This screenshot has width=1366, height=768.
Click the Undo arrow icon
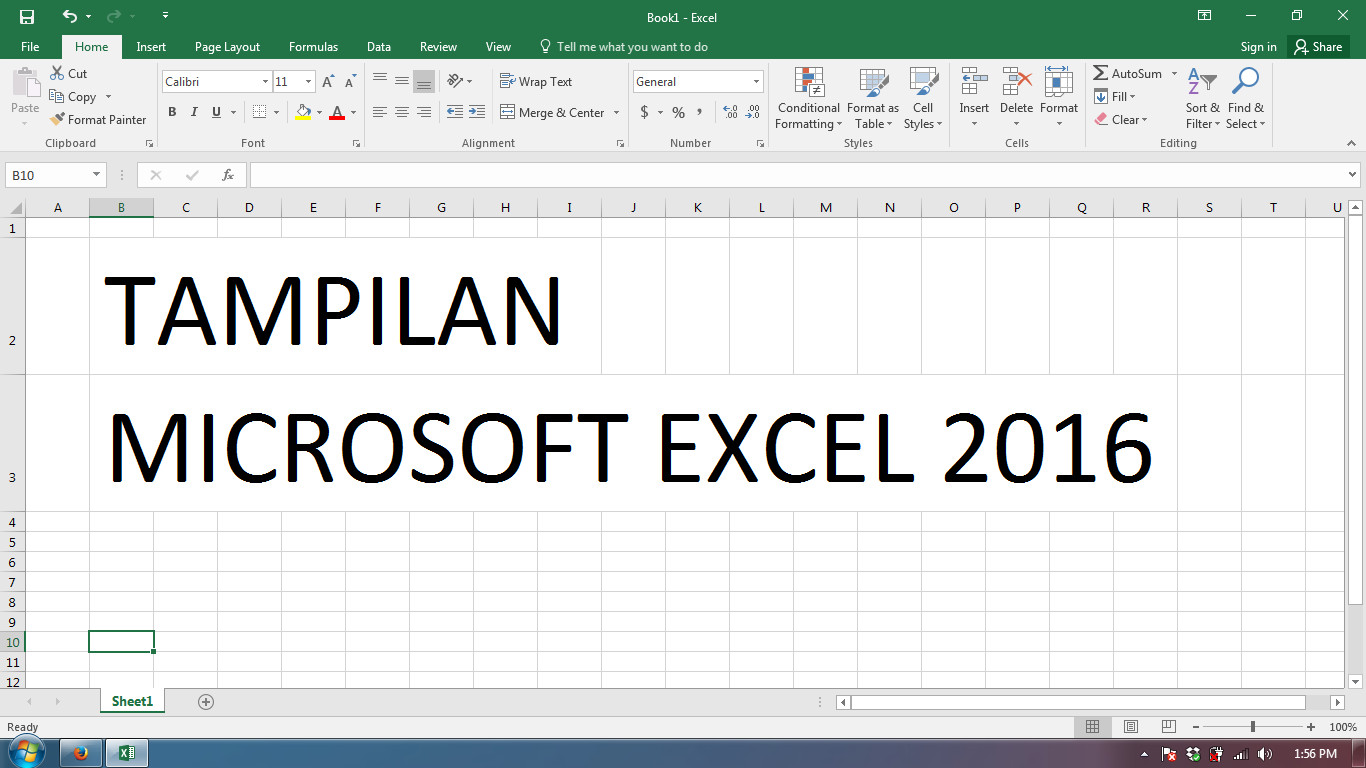tap(69, 17)
